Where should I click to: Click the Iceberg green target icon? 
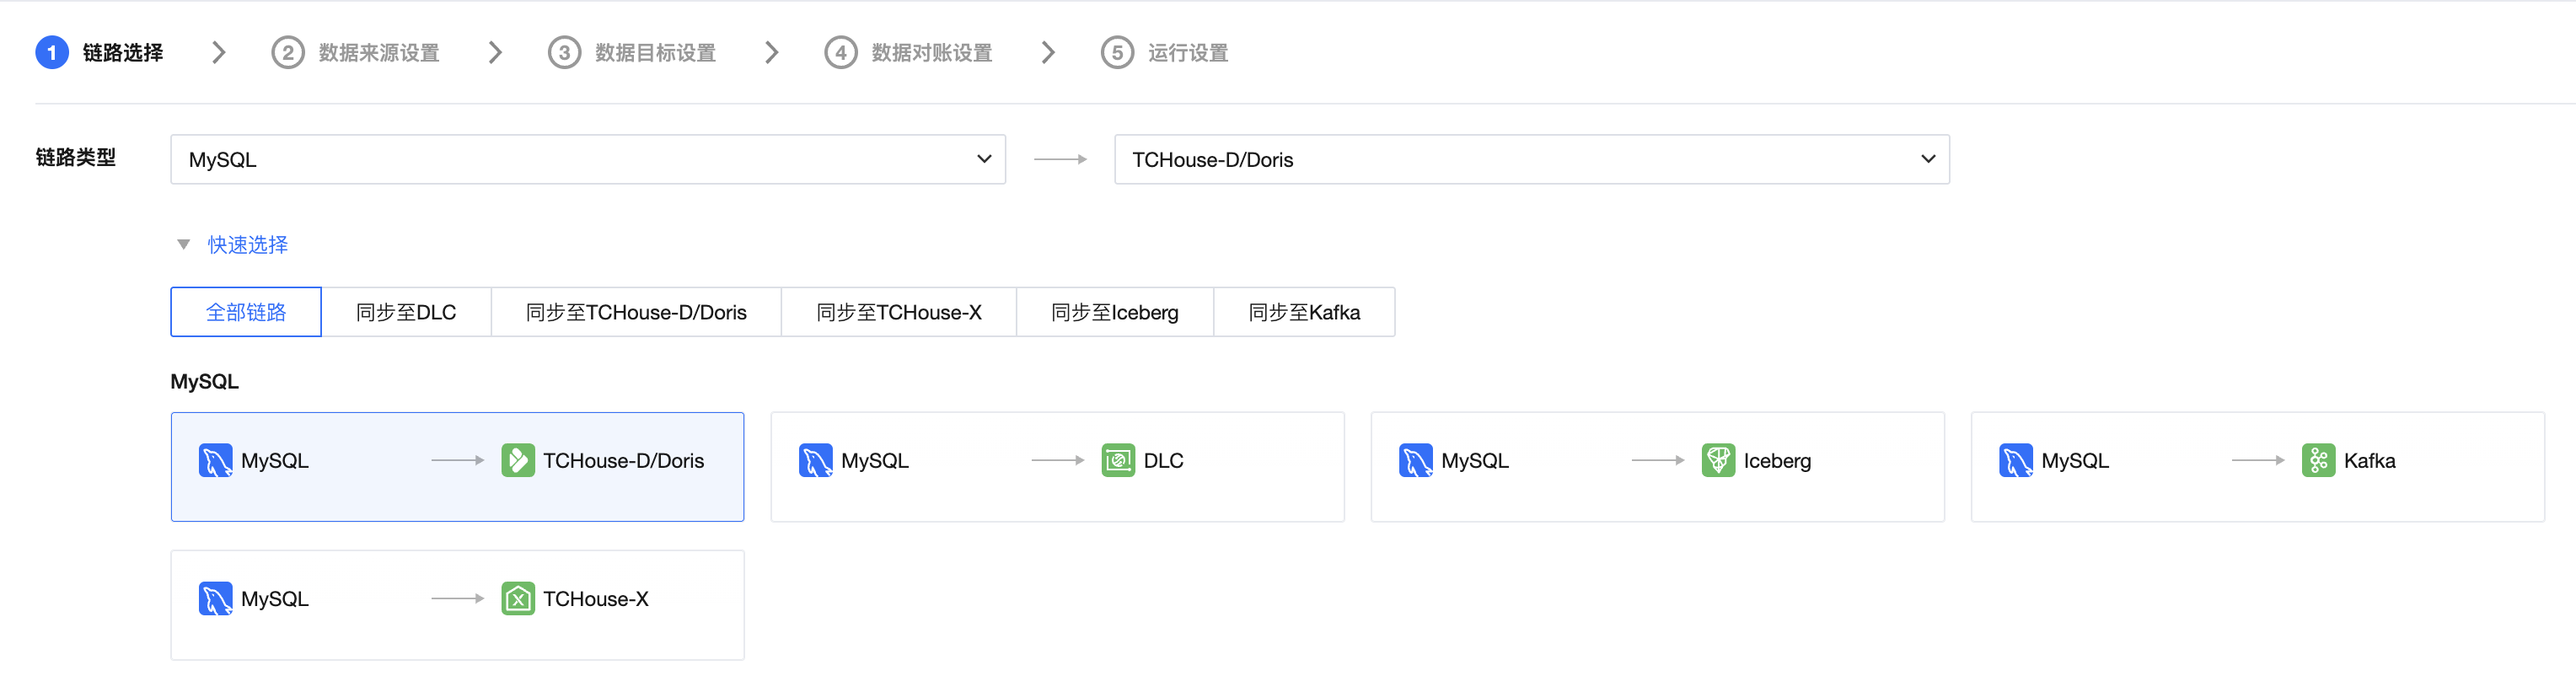[1718, 460]
